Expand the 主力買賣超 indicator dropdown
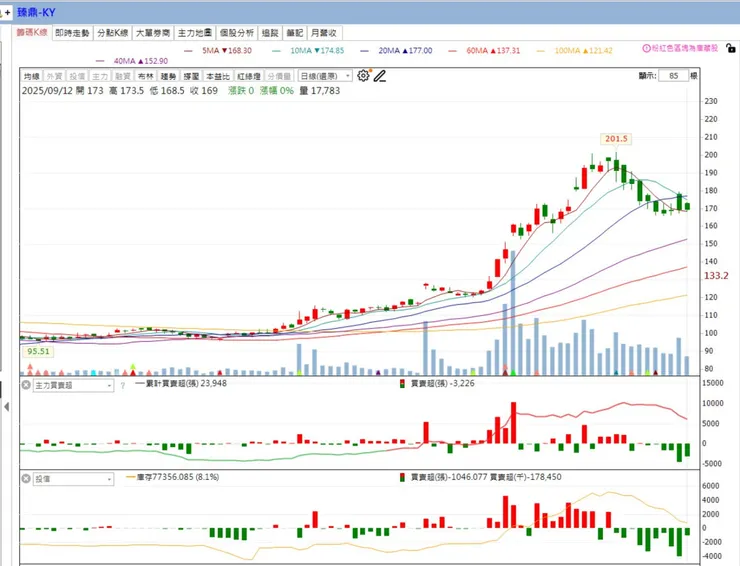The image size is (740, 566). click(x=73, y=386)
